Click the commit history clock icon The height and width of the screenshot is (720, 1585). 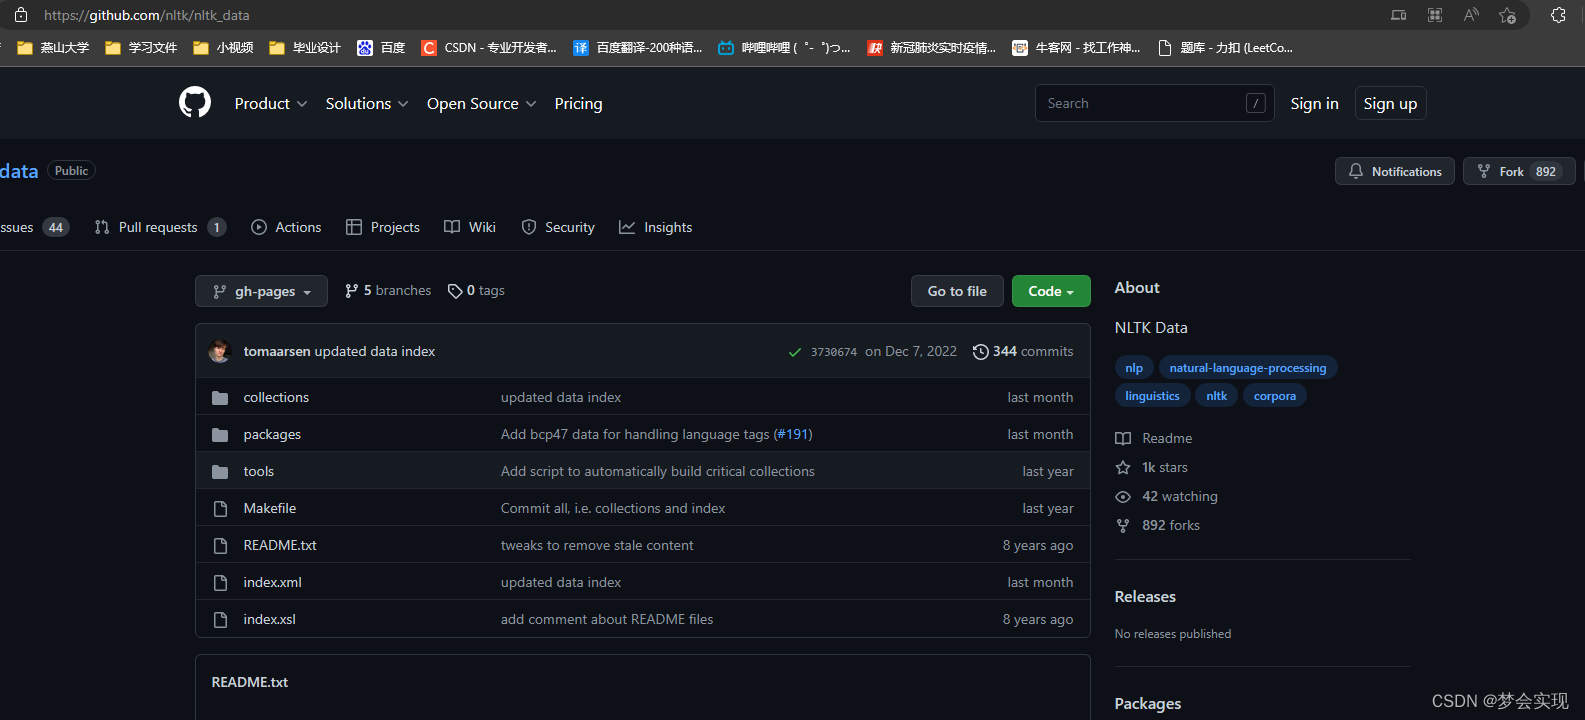[981, 352]
